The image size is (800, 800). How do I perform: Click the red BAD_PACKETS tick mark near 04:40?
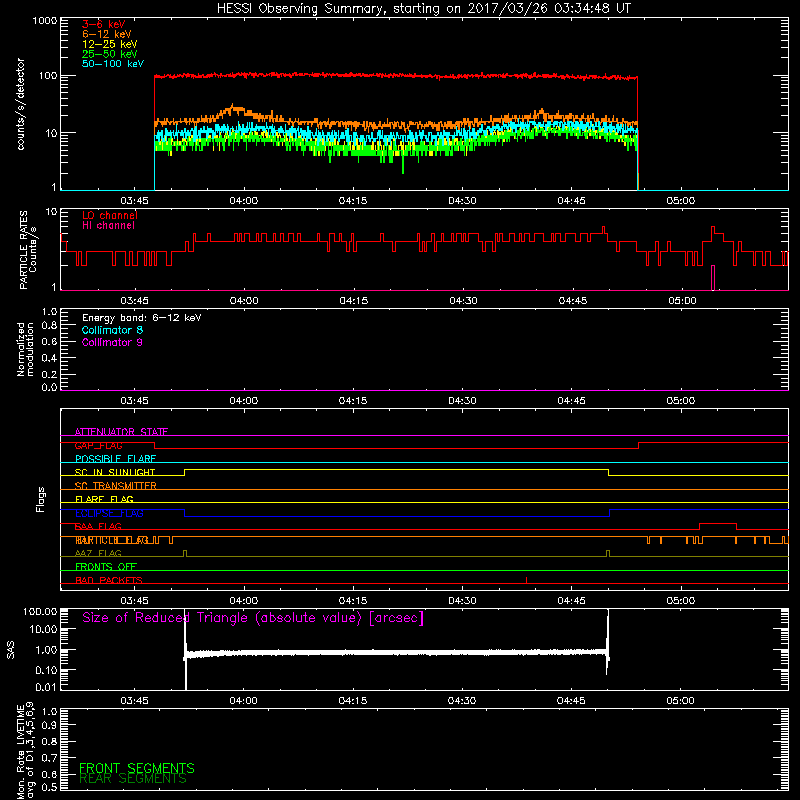pyautogui.click(x=526, y=580)
